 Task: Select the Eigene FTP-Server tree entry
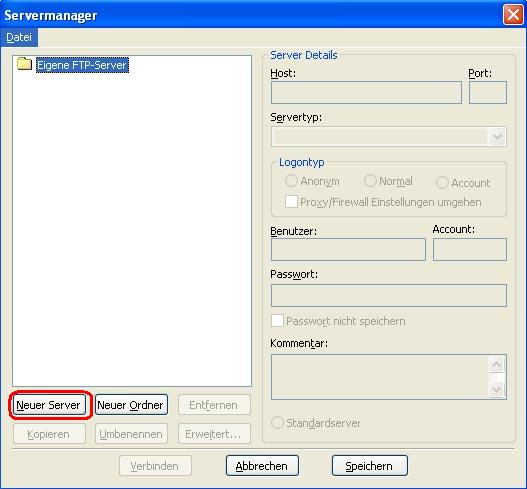(82, 65)
